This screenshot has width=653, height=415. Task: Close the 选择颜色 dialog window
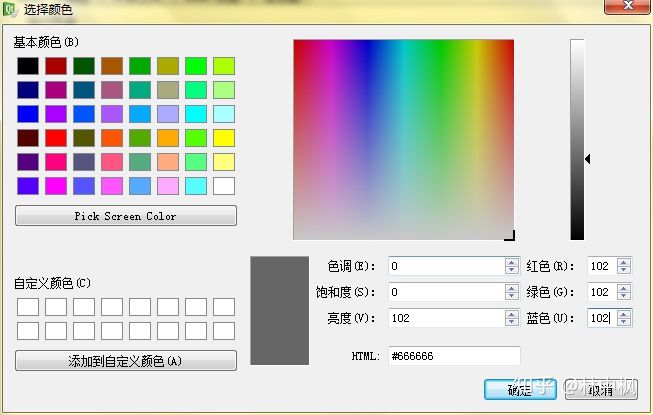(628, 6)
